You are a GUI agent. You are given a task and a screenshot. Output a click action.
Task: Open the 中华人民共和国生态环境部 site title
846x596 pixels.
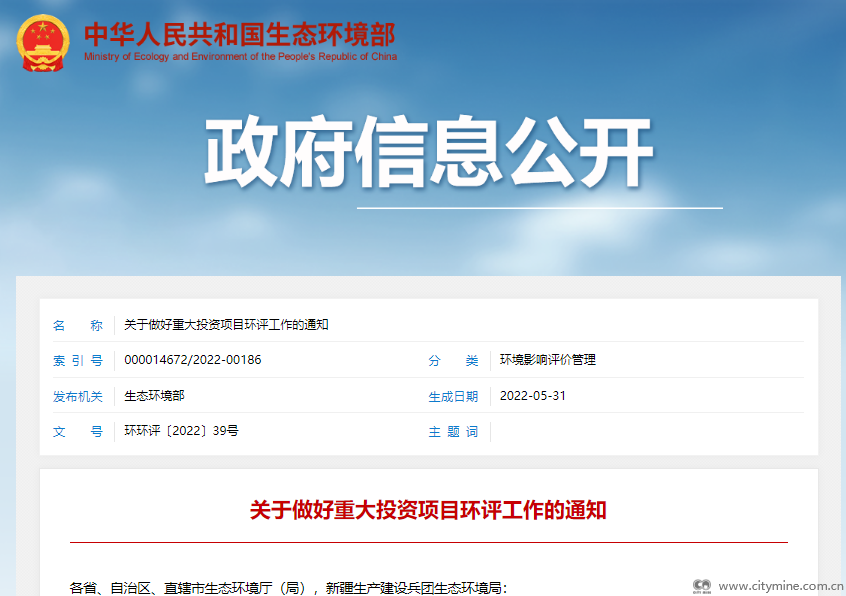click(239, 33)
